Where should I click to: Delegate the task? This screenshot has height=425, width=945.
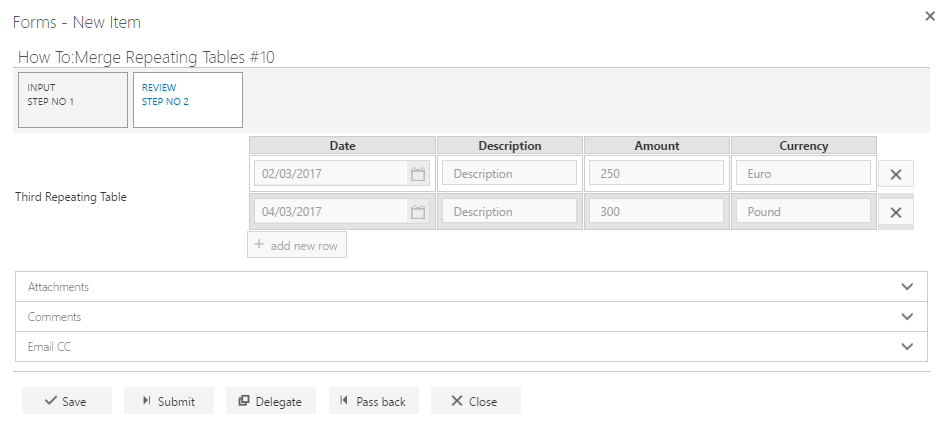point(271,401)
